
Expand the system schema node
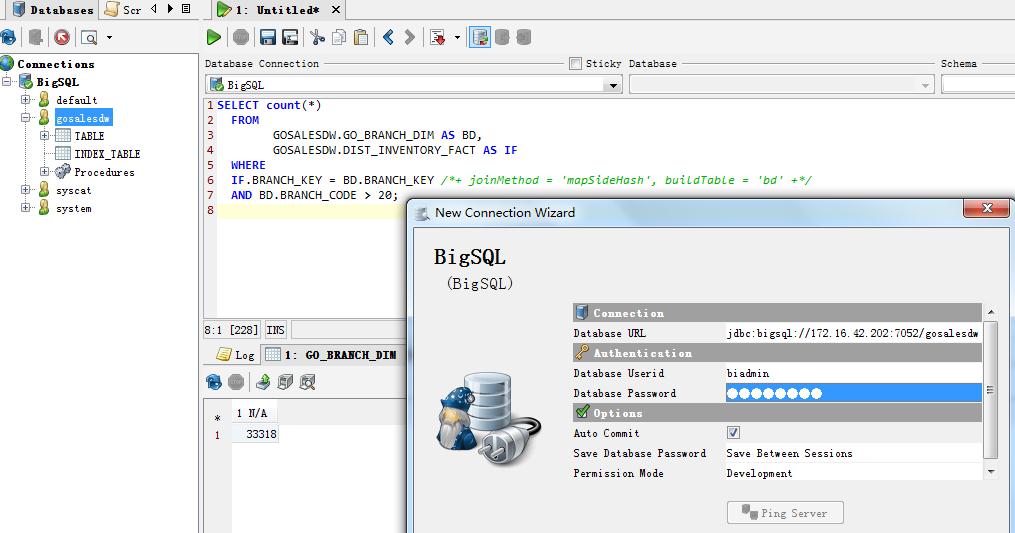25,208
